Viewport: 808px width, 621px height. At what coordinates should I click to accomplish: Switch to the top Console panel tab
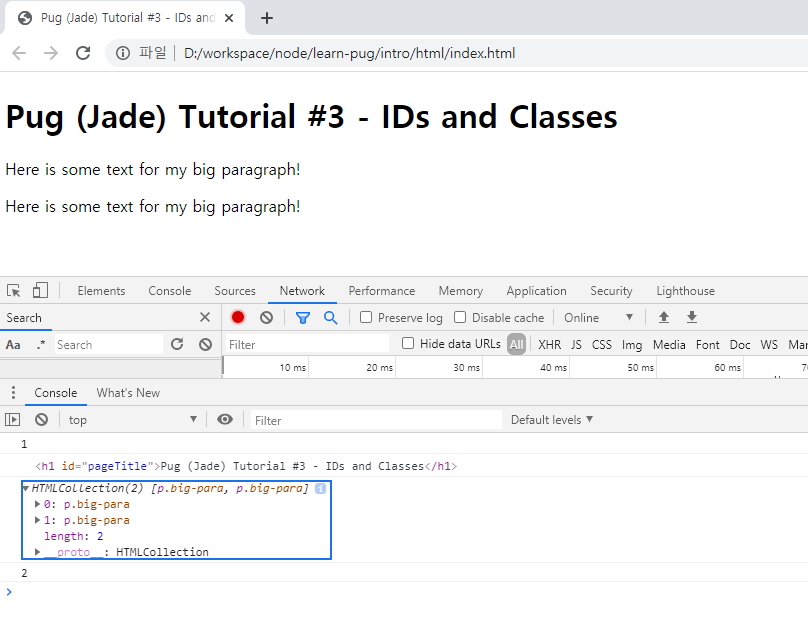170,291
